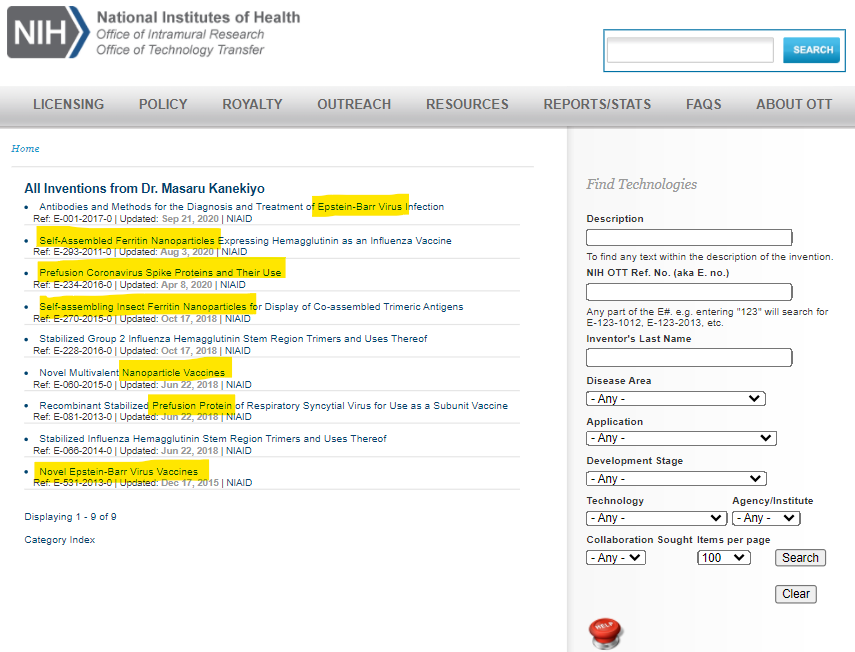Click the 'National Institutes of Health' header text
855x652 pixels.
[198, 17]
